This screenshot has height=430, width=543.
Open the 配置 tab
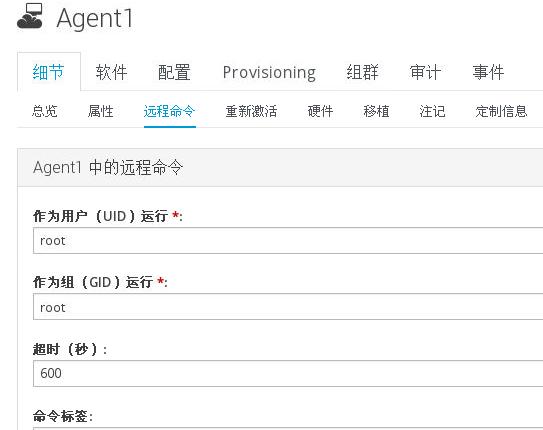[174, 72]
